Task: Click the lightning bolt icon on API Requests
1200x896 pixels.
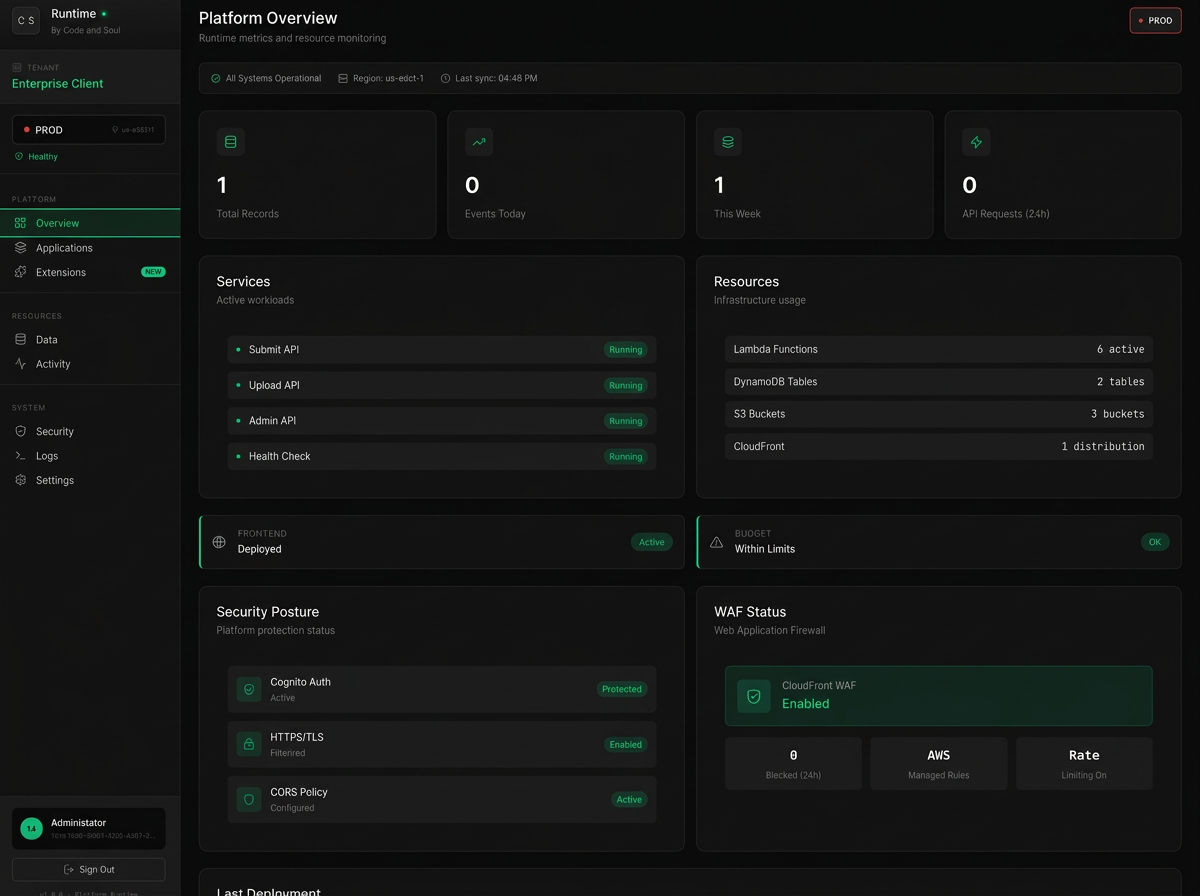Action: click(976, 142)
